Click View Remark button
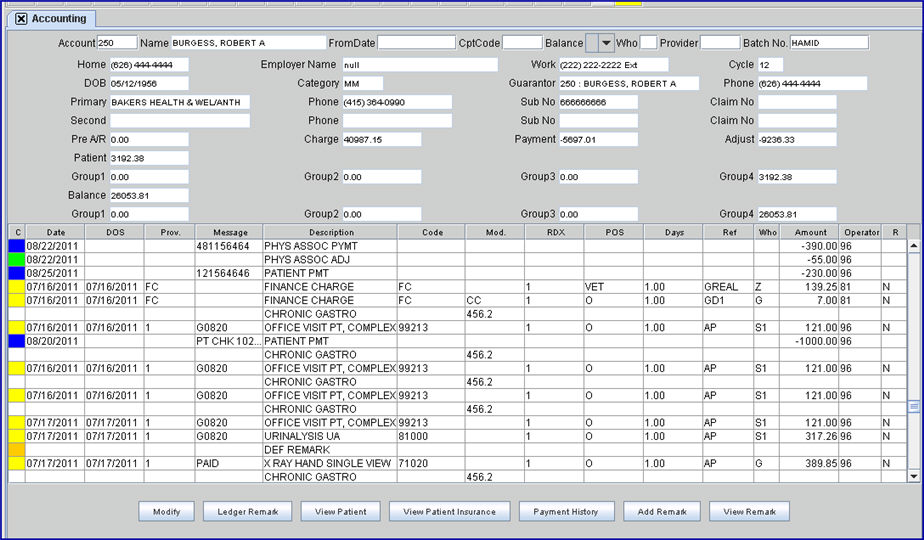 click(750, 512)
